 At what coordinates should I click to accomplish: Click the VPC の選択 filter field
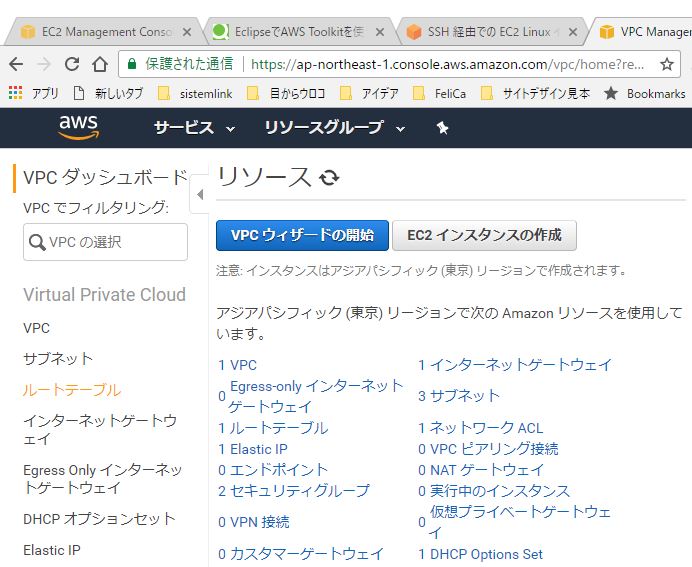pyautogui.click(x=105, y=242)
